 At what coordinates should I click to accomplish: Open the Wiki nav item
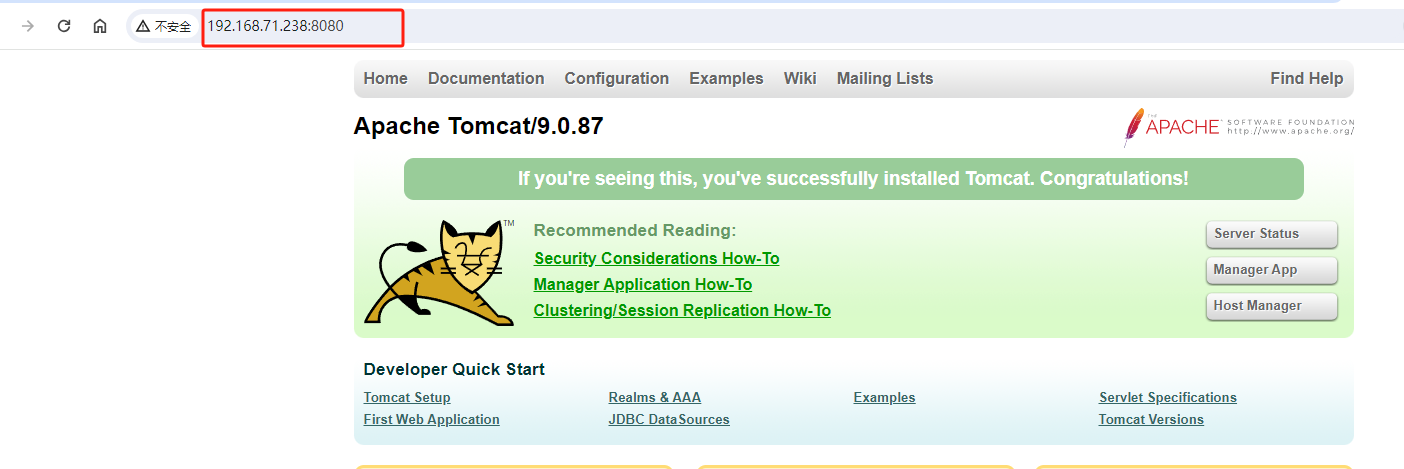click(x=800, y=79)
